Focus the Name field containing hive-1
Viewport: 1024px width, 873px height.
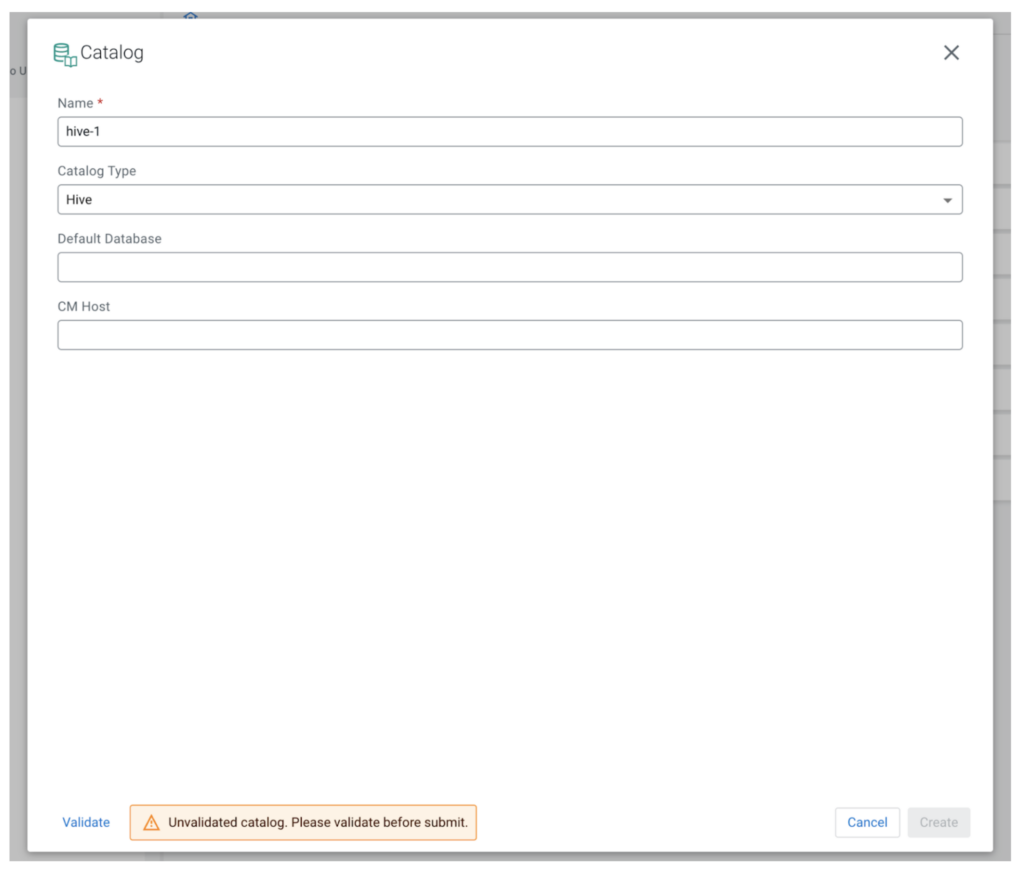click(x=509, y=132)
